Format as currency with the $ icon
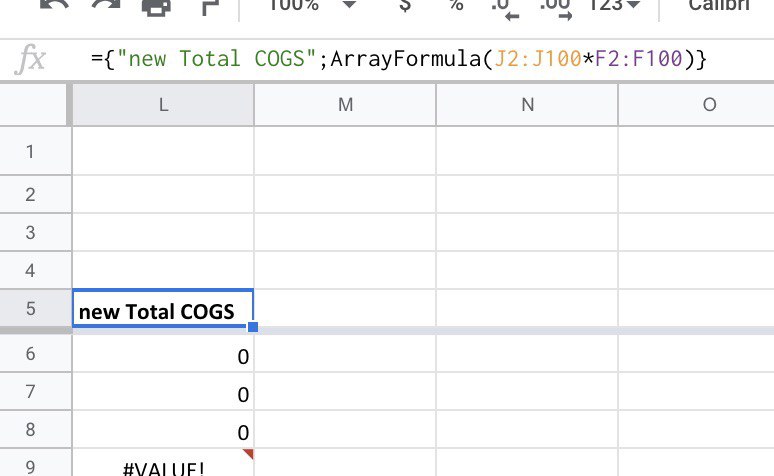The width and height of the screenshot is (774, 476). point(404,6)
